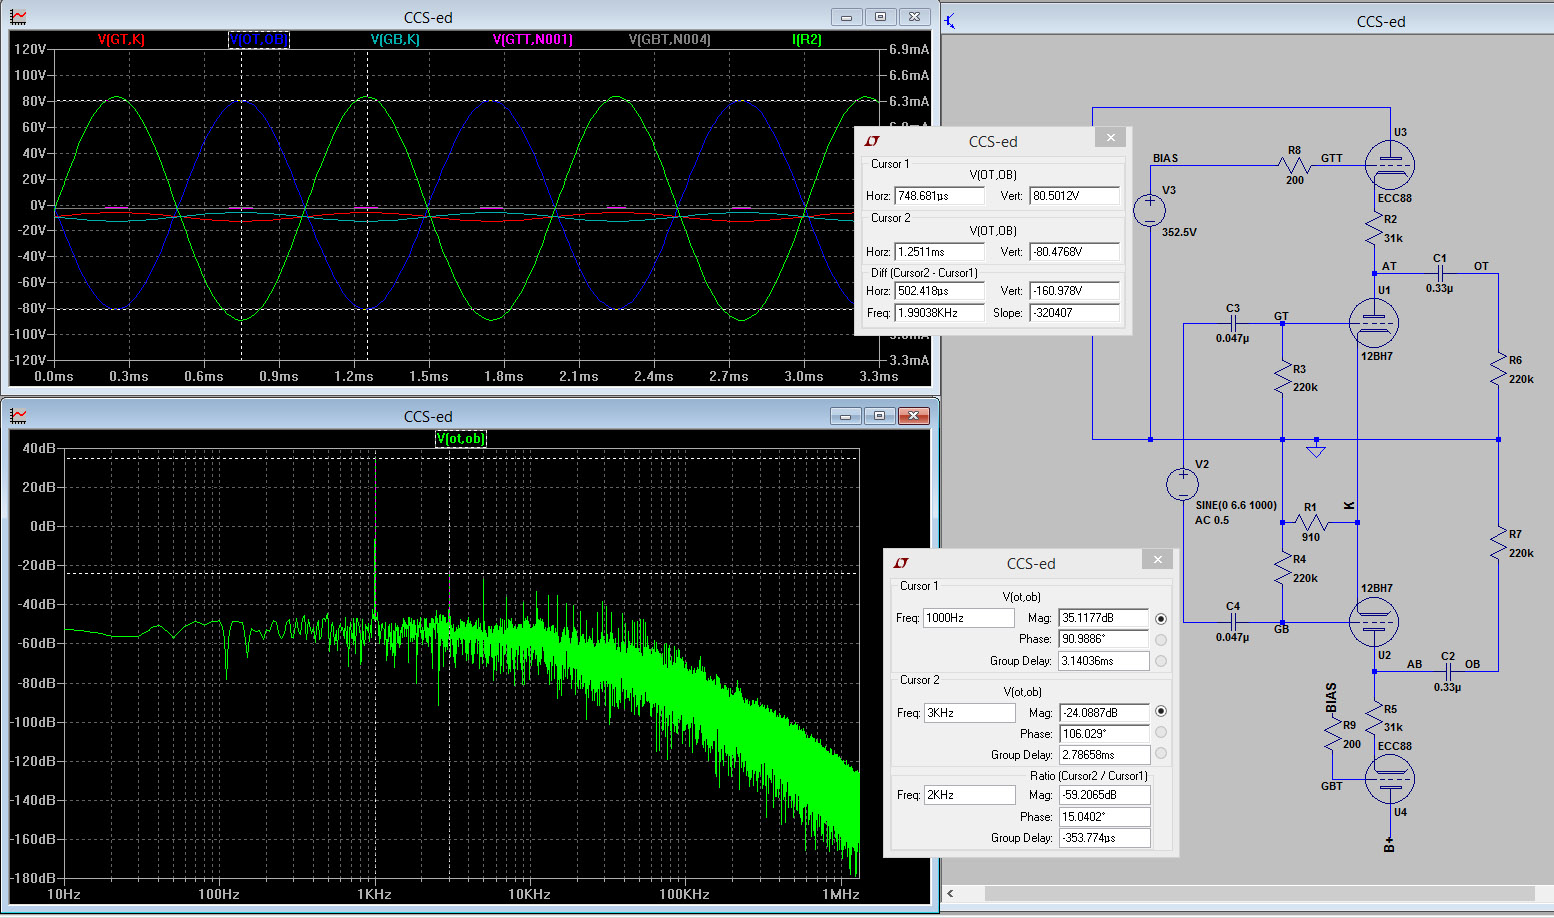
Task: Click the transistor icon in the schematic title bar
Action: click(x=950, y=21)
